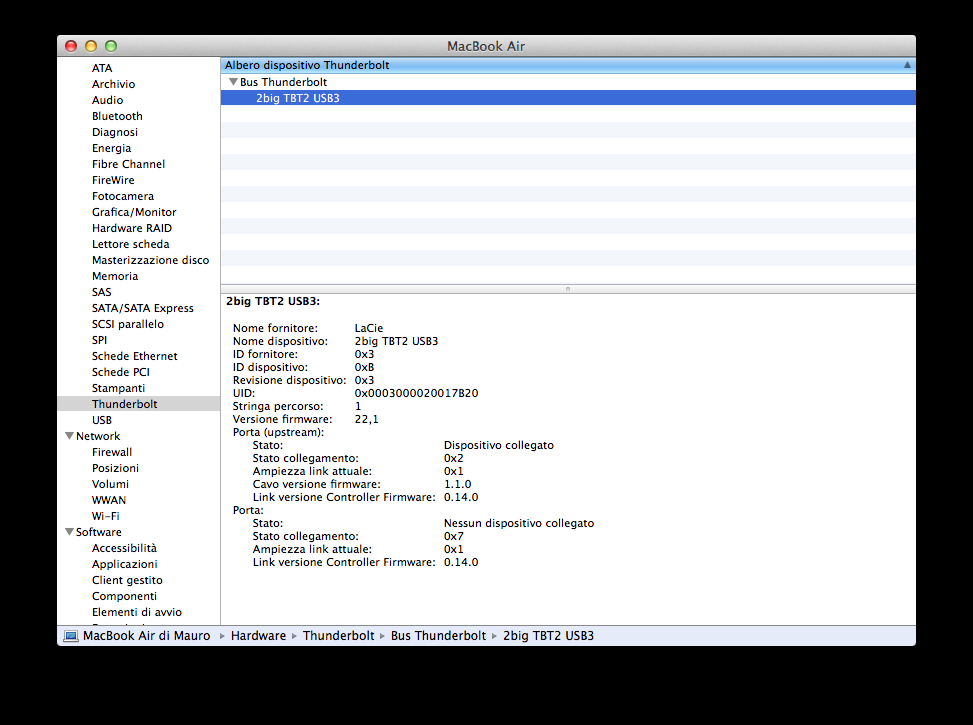Screen dimensions: 973x725
Task: Close the MacBook Air window
Action: 71,46
